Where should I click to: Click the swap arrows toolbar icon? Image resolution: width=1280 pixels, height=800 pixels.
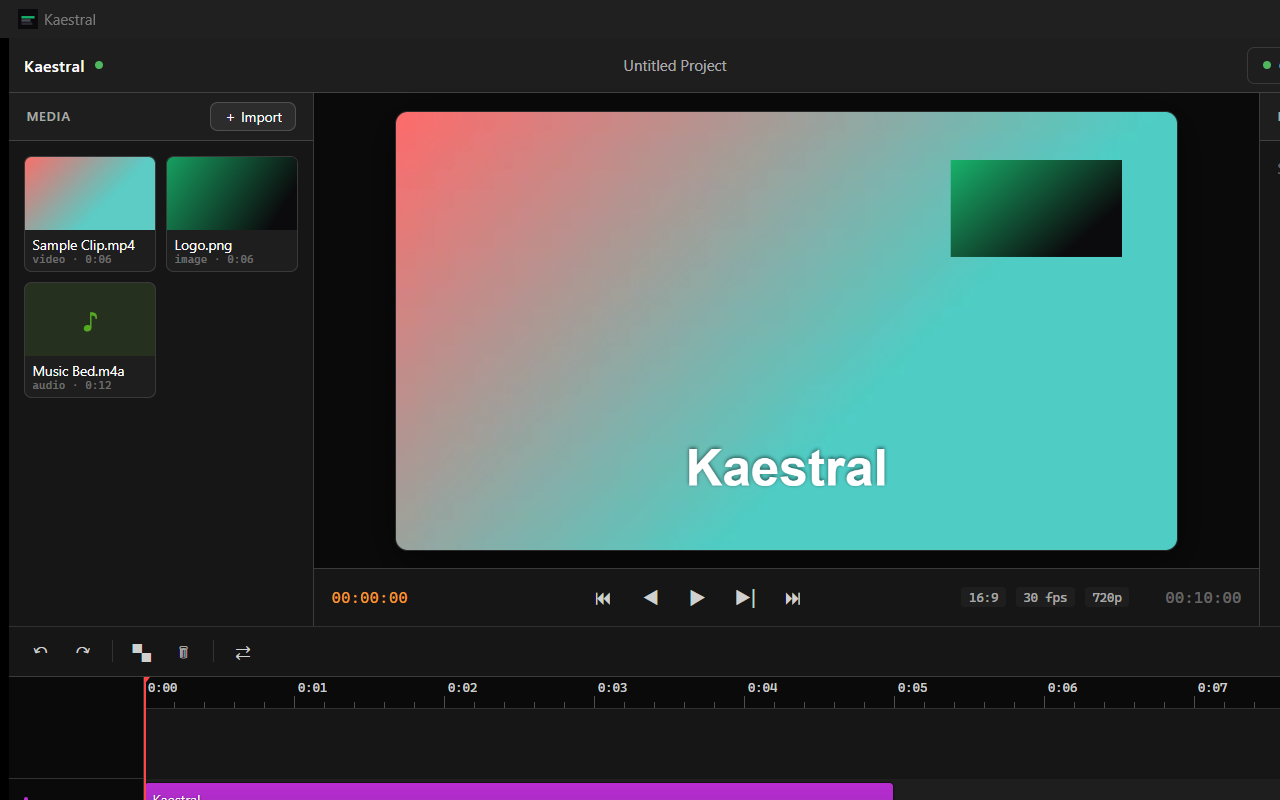(x=243, y=652)
